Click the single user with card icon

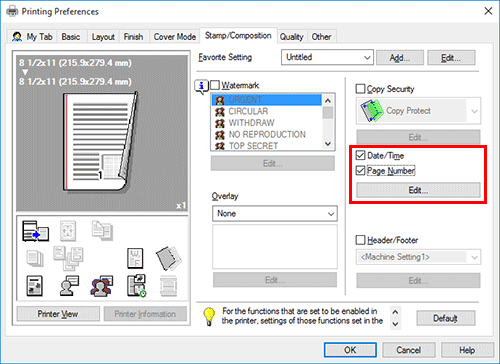[x=69, y=286]
